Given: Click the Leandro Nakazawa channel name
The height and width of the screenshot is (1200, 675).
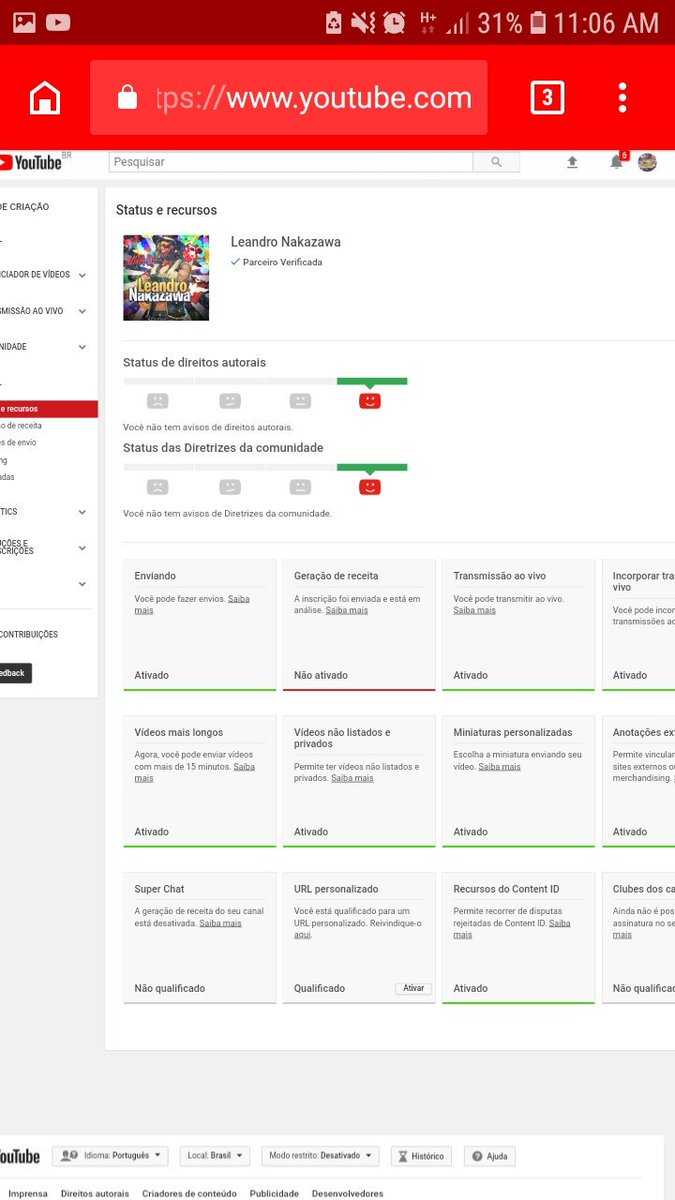Looking at the screenshot, I should [286, 242].
